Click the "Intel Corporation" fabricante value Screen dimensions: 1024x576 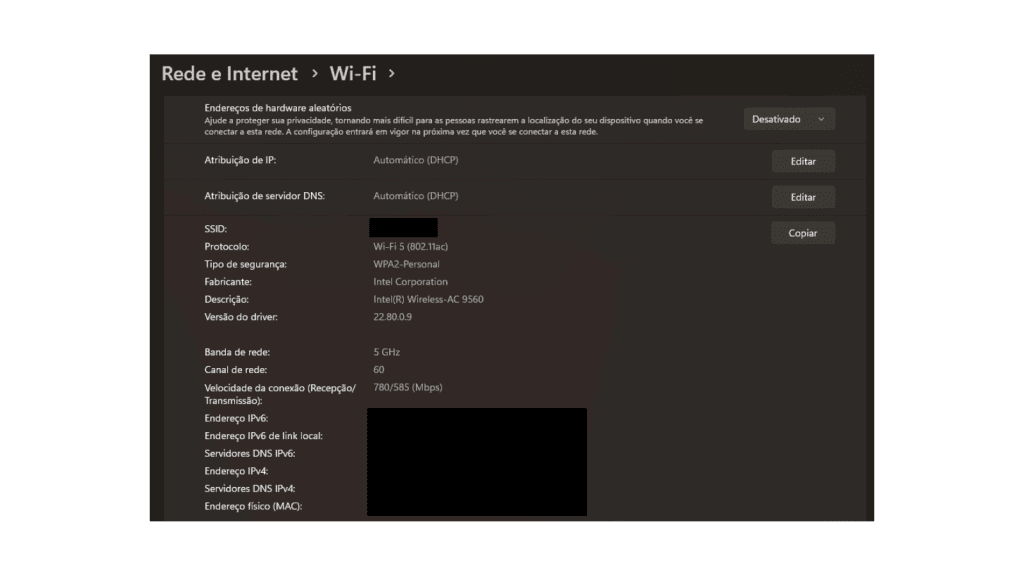[x=408, y=281]
